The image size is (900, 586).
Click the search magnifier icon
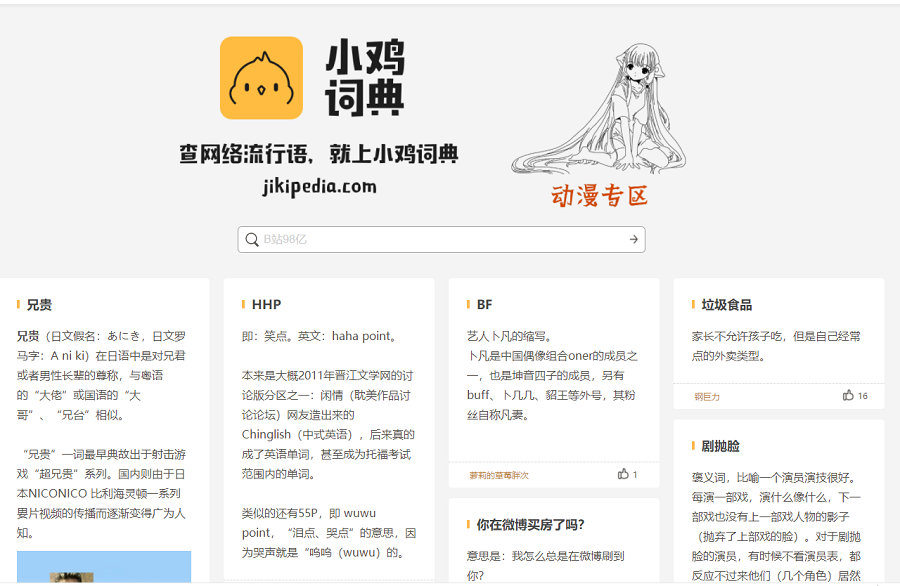coord(252,239)
